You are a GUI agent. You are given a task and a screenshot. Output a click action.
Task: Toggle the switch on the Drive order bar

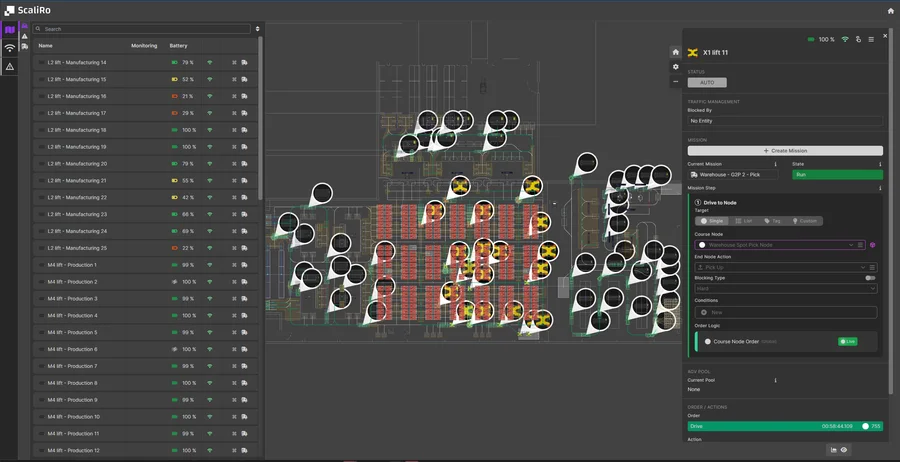pyautogui.click(x=865, y=426)
